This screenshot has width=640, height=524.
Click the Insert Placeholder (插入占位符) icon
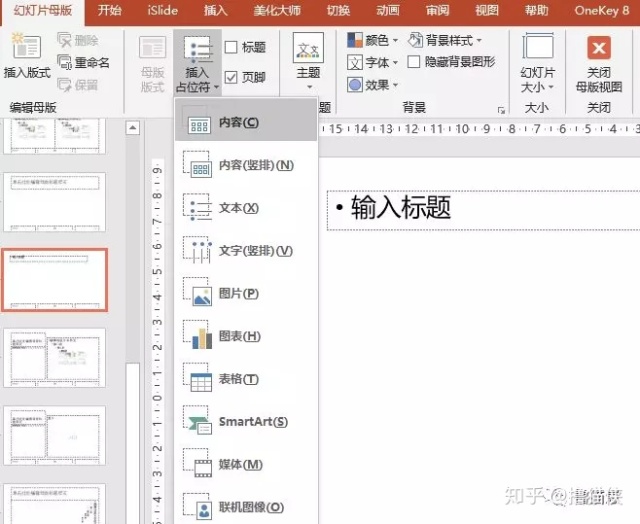pos(198,50)
